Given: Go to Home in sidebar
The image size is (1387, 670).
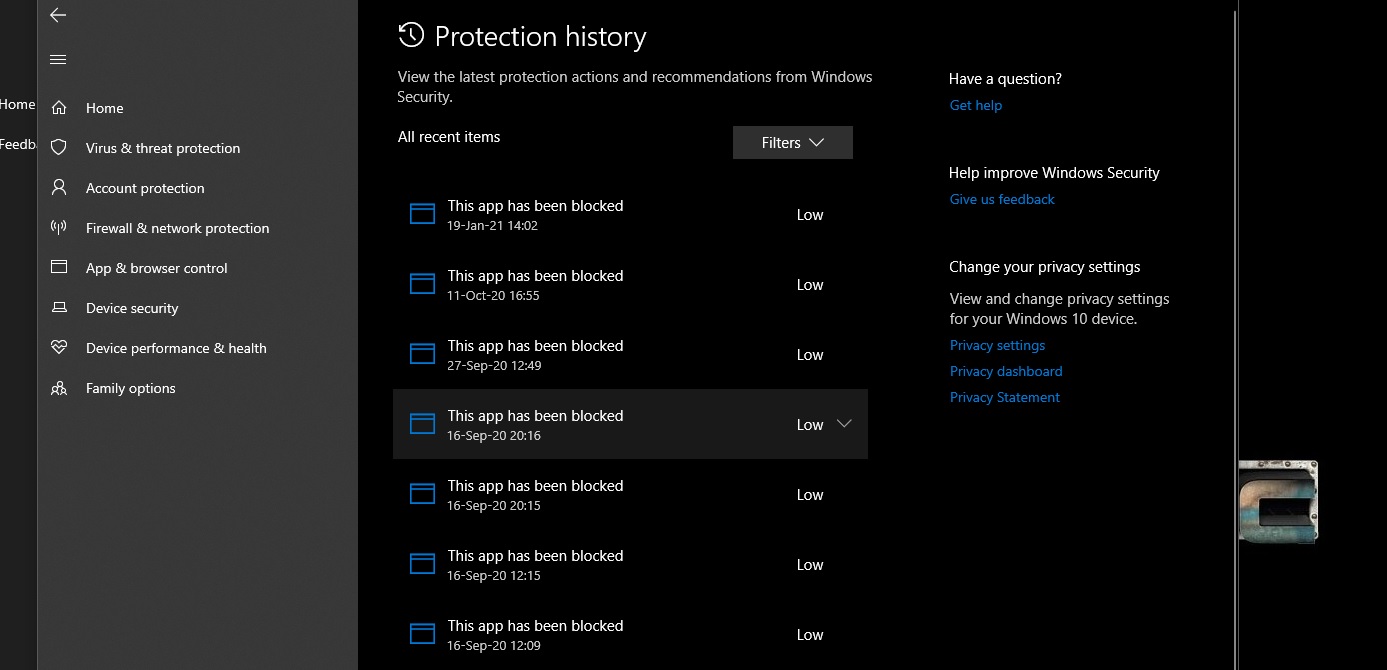Looking at the screenshot, I should 197,108.
